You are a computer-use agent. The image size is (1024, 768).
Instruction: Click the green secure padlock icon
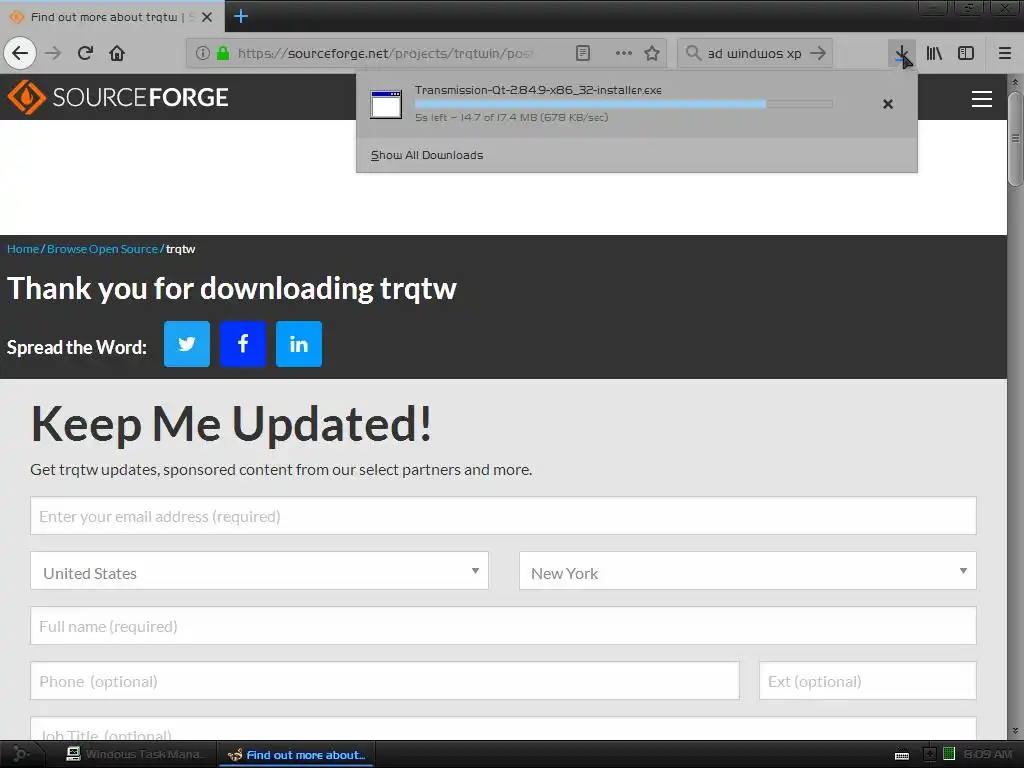[x=223, y=53]
